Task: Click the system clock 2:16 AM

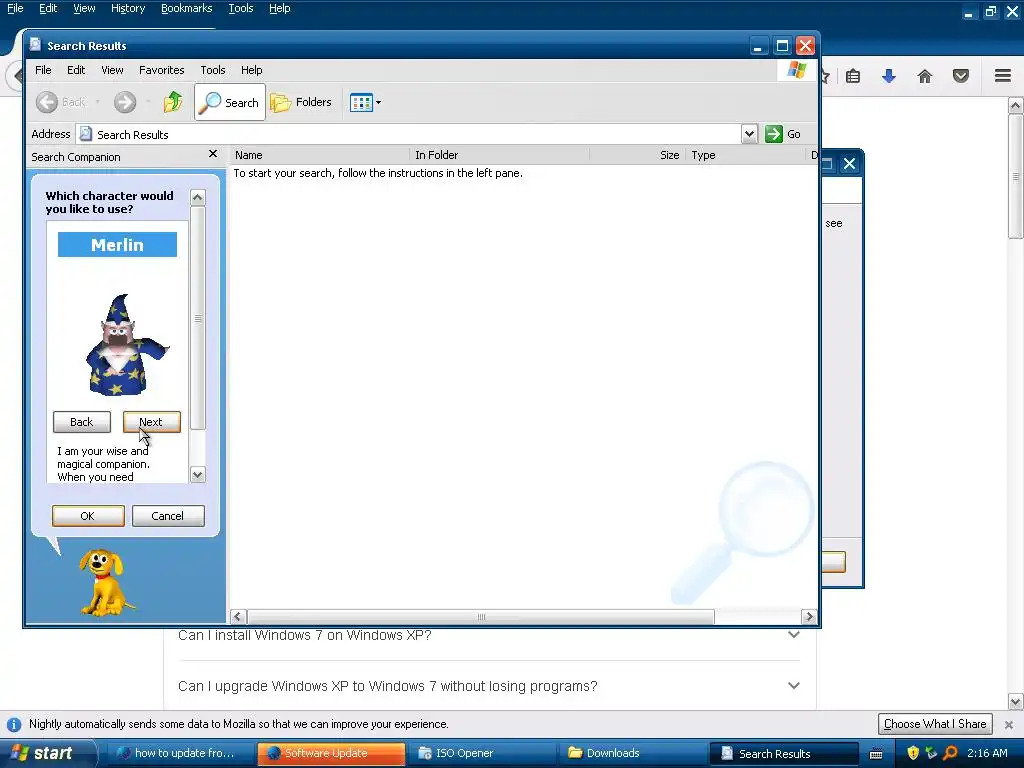Action: [987, 753]
